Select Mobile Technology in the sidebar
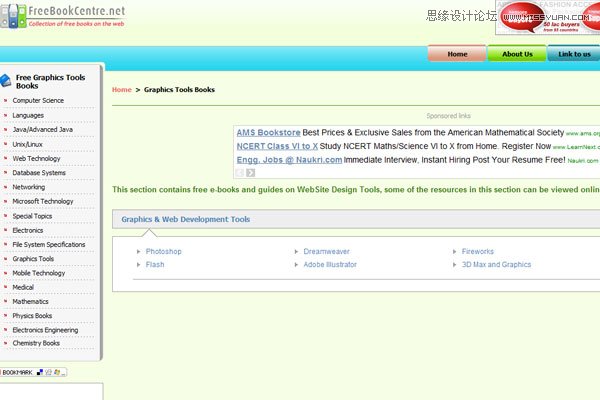This screenshot has width=600, height=400. (x=39, y=273)
